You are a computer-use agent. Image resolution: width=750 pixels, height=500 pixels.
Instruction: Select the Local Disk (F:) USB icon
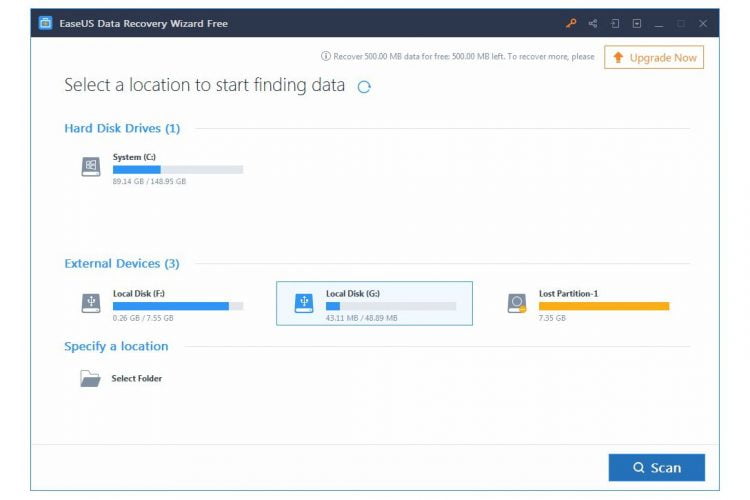pos(90,303)
